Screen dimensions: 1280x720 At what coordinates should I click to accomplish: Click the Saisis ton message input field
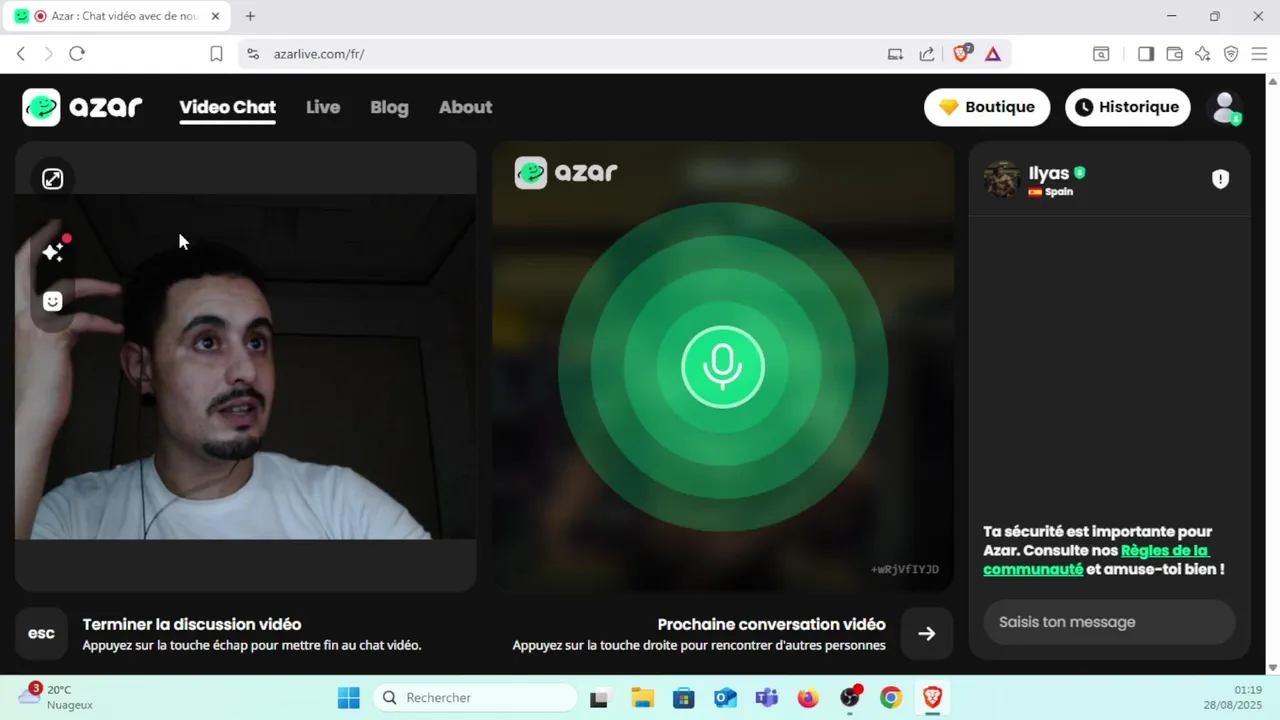click(1110, 622)
